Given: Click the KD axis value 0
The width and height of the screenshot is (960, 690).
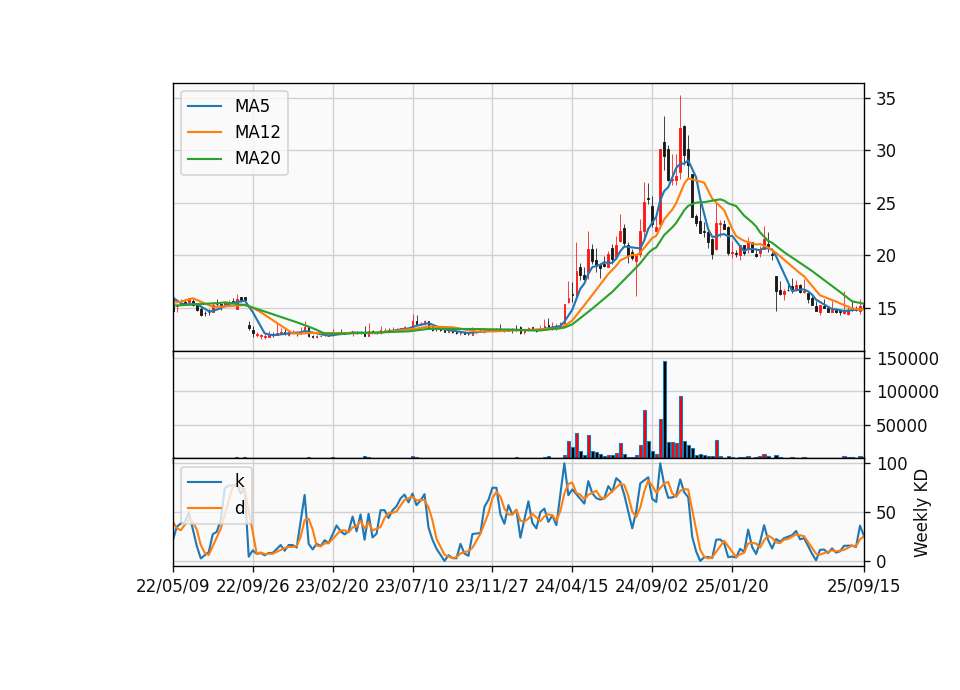Looking at the screenshot, I should click(x=881, y=561).
